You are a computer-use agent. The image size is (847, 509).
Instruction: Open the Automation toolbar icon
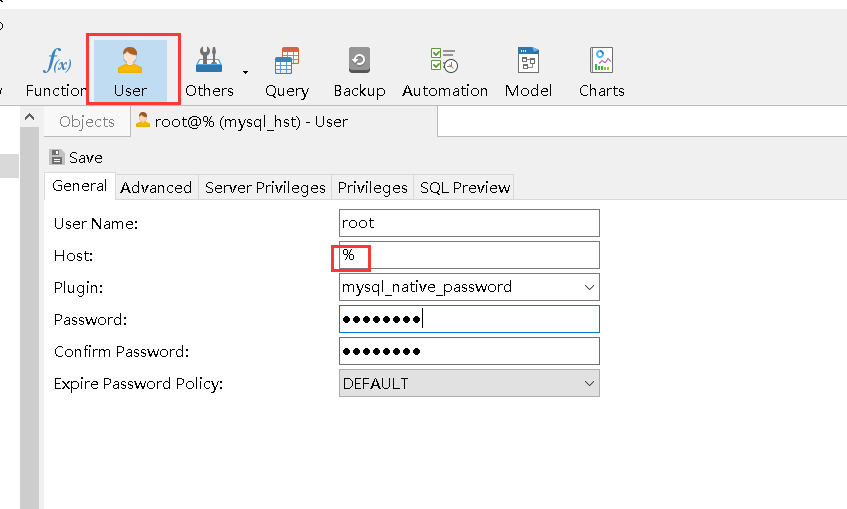click(445, 71)
